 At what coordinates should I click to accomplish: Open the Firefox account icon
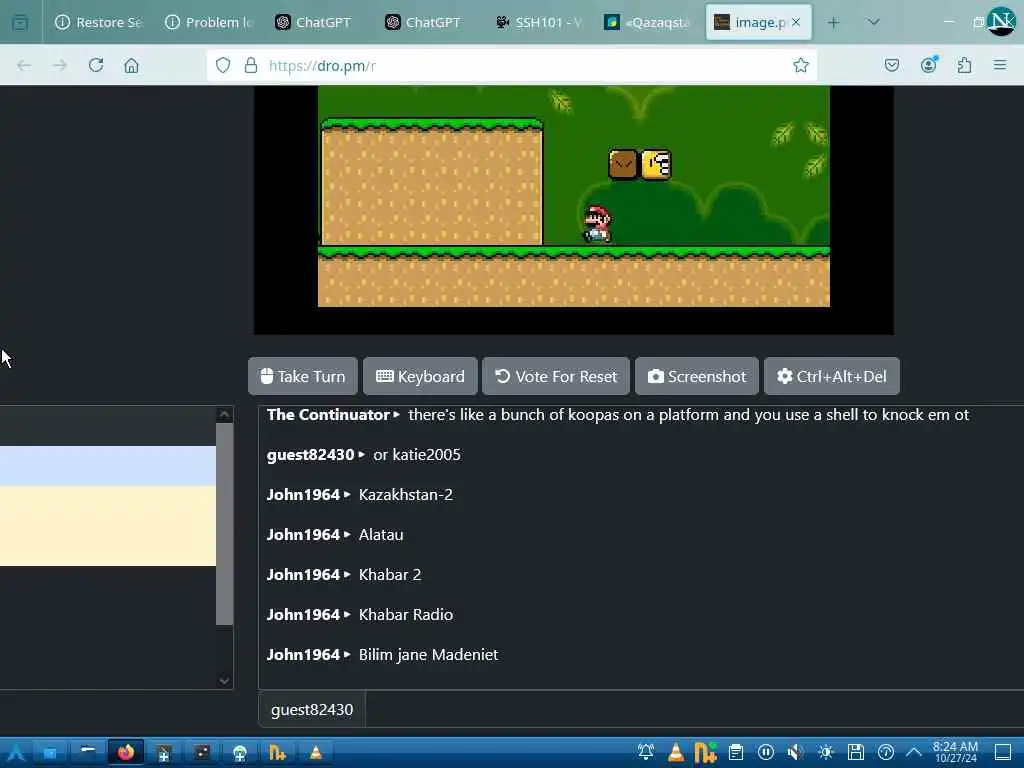(x=929, y=65)
